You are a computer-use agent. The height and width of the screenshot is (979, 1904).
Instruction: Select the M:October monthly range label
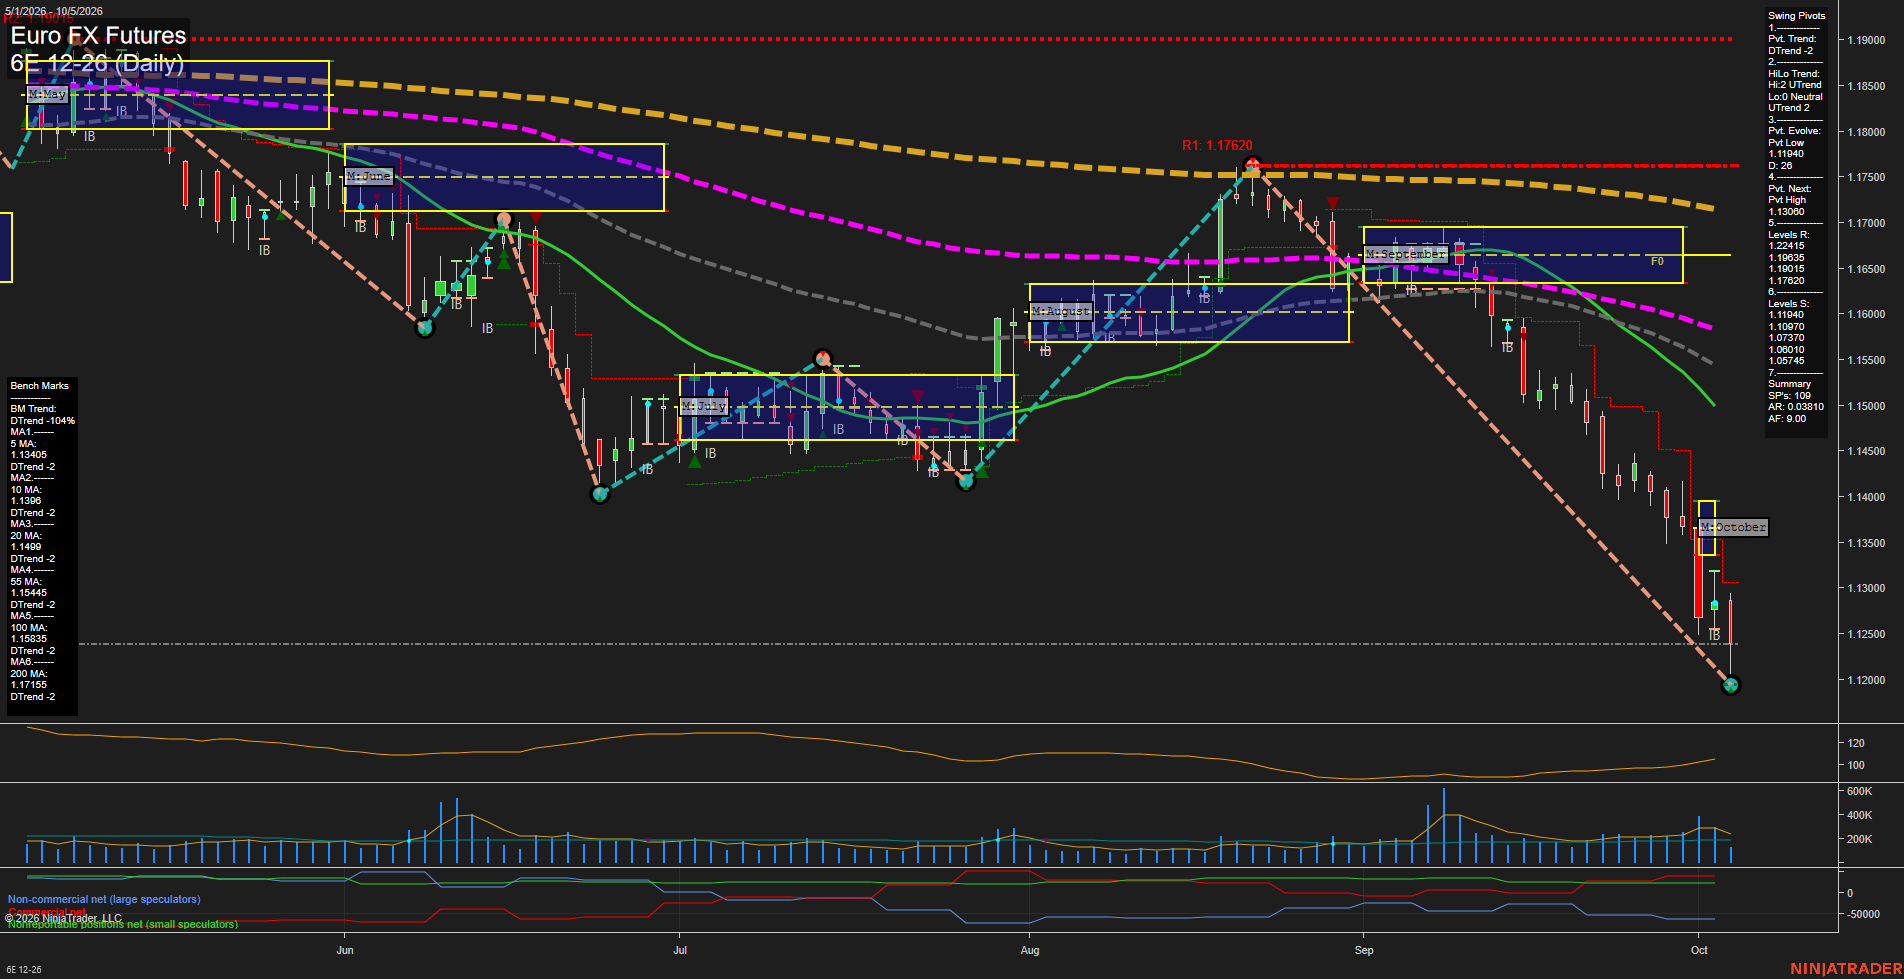(1732, 527)
